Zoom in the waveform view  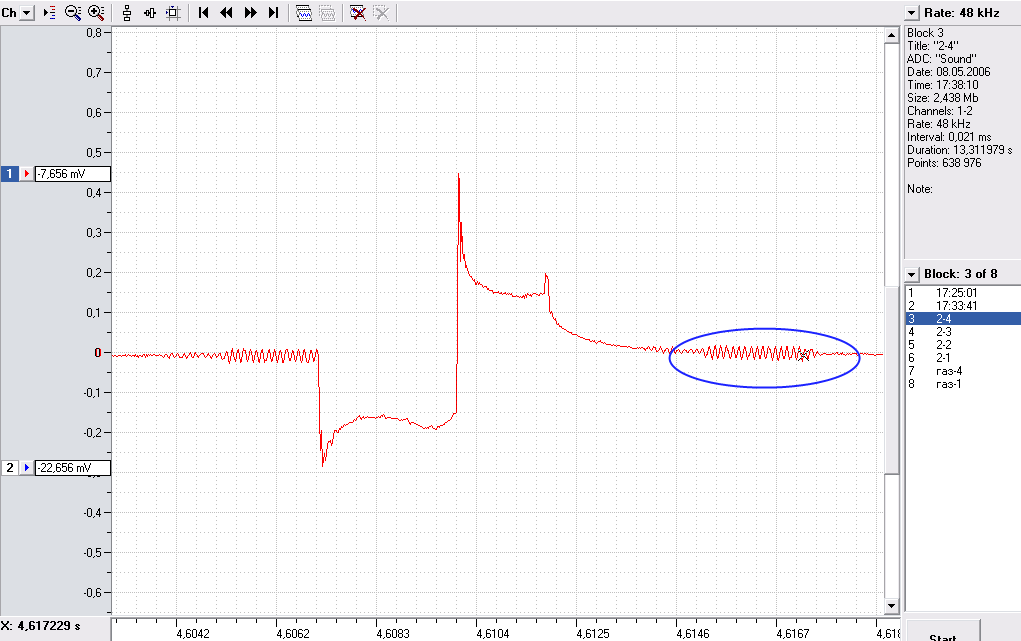(x=96, y=13)
